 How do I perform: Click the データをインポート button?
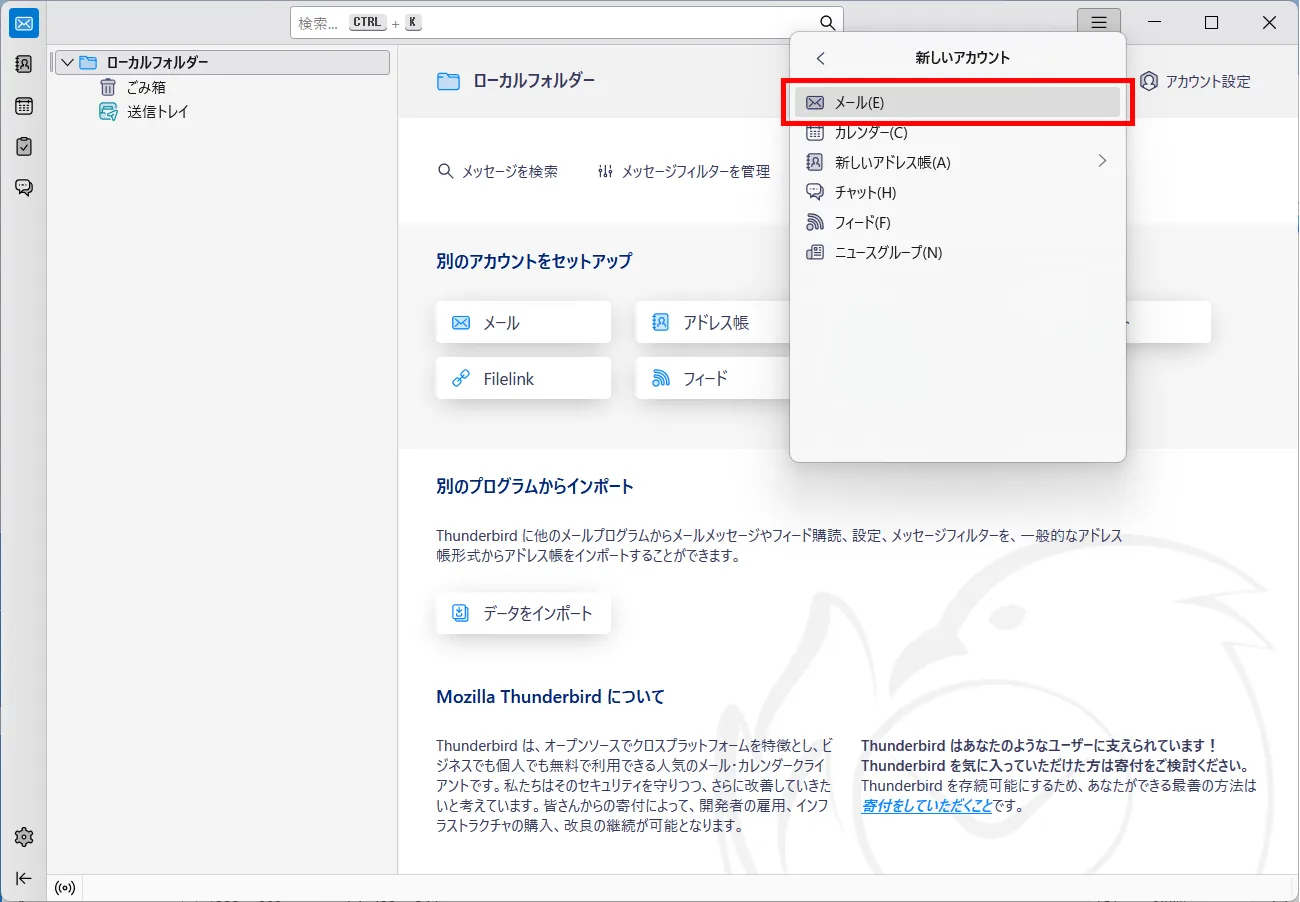click(523, 613)
